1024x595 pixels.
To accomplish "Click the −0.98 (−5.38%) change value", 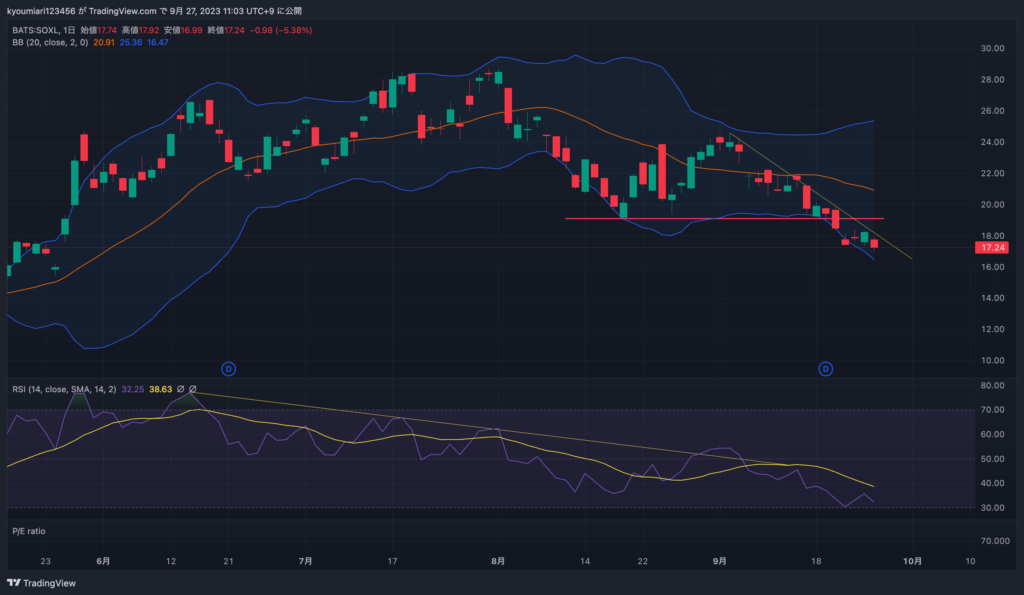I will pyautogui.click(x=281, y=30).
